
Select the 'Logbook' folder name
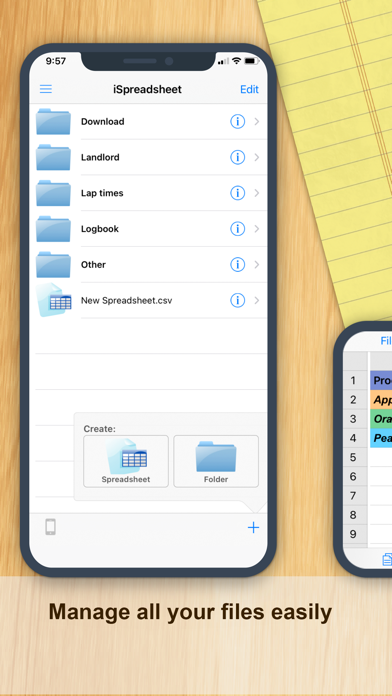coord(100,229)
